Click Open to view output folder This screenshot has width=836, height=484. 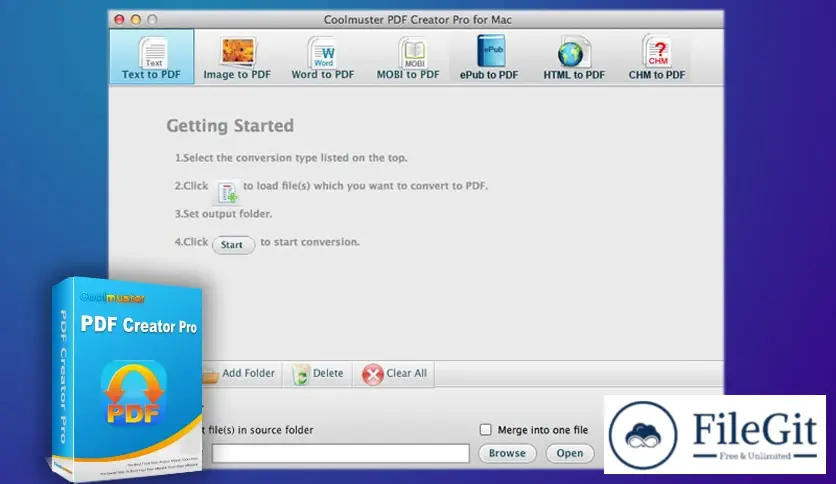570,454
